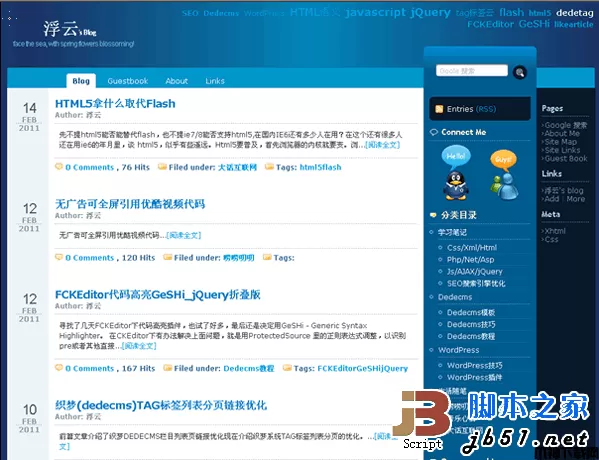Click the MSN messenger Guy icon

[504, 175]
